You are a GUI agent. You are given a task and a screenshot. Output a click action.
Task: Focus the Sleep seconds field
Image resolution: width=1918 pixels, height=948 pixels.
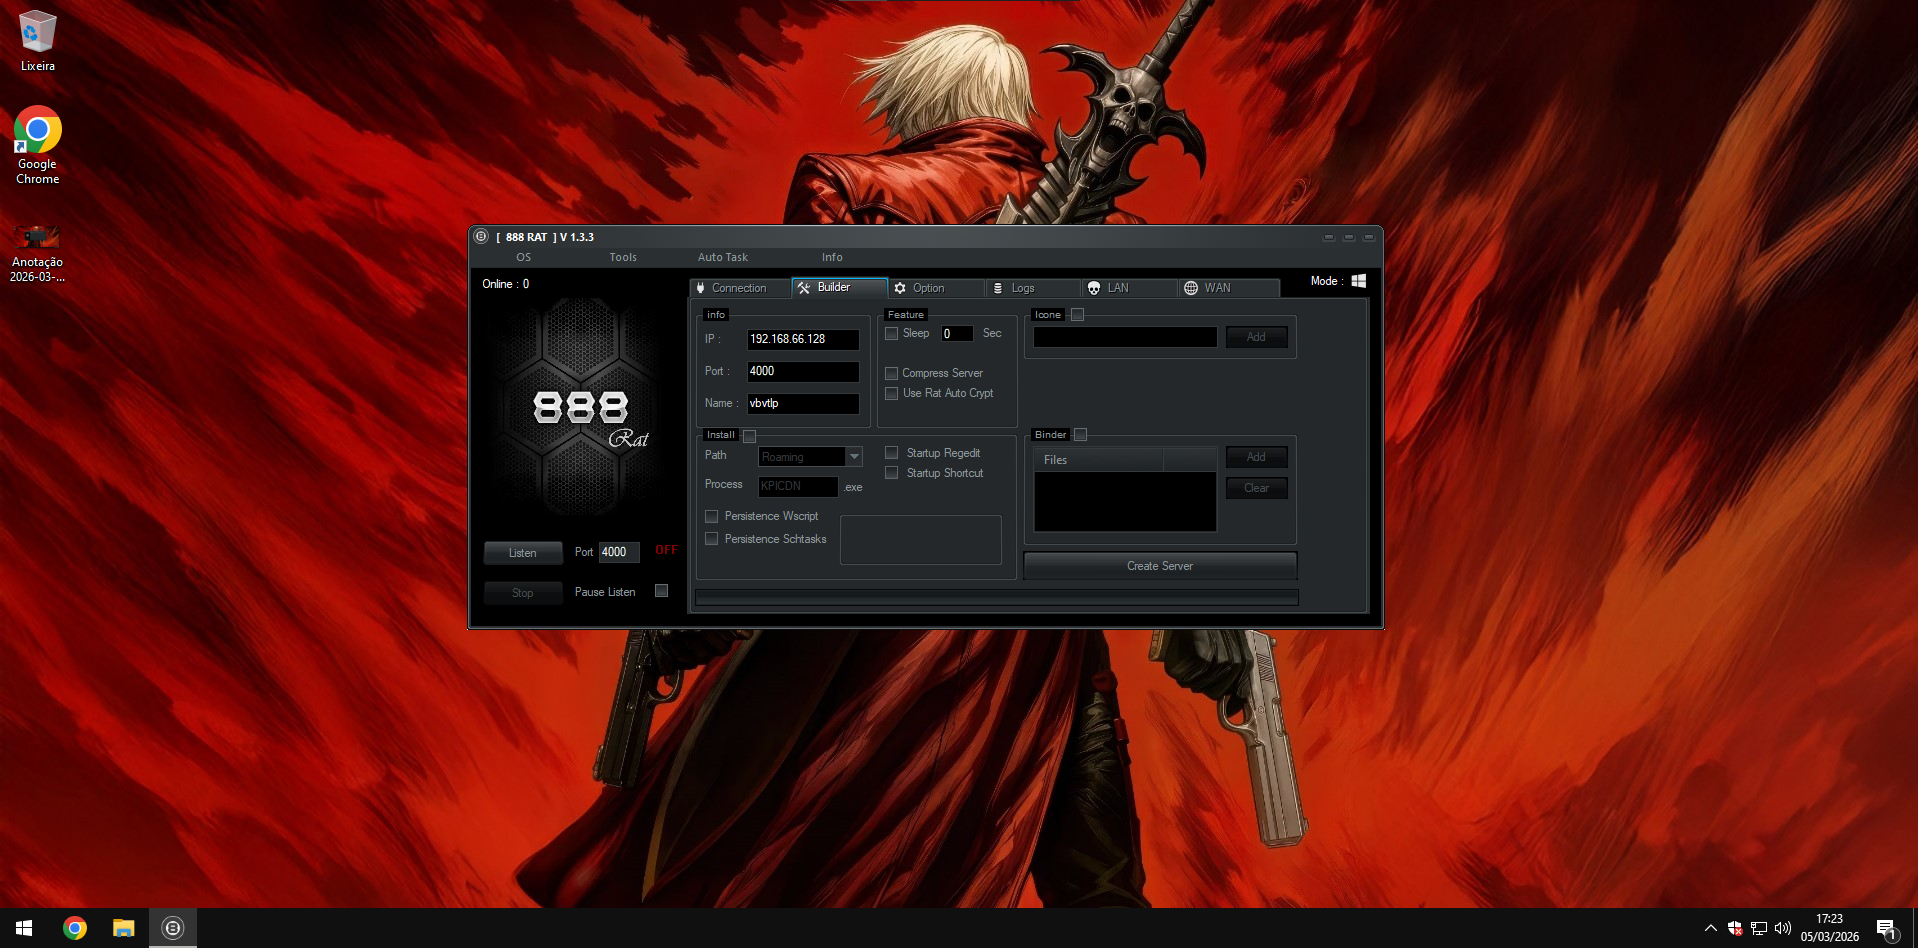(957, 334)
